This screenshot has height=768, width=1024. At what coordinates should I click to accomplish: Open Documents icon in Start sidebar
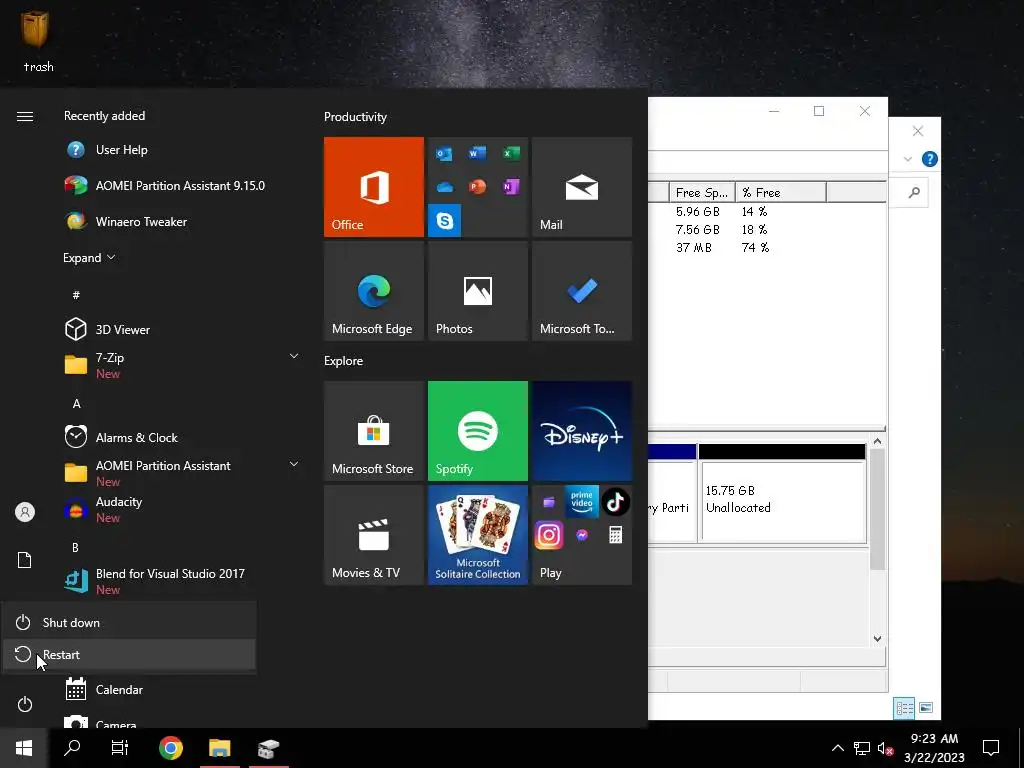pos(25,560)
